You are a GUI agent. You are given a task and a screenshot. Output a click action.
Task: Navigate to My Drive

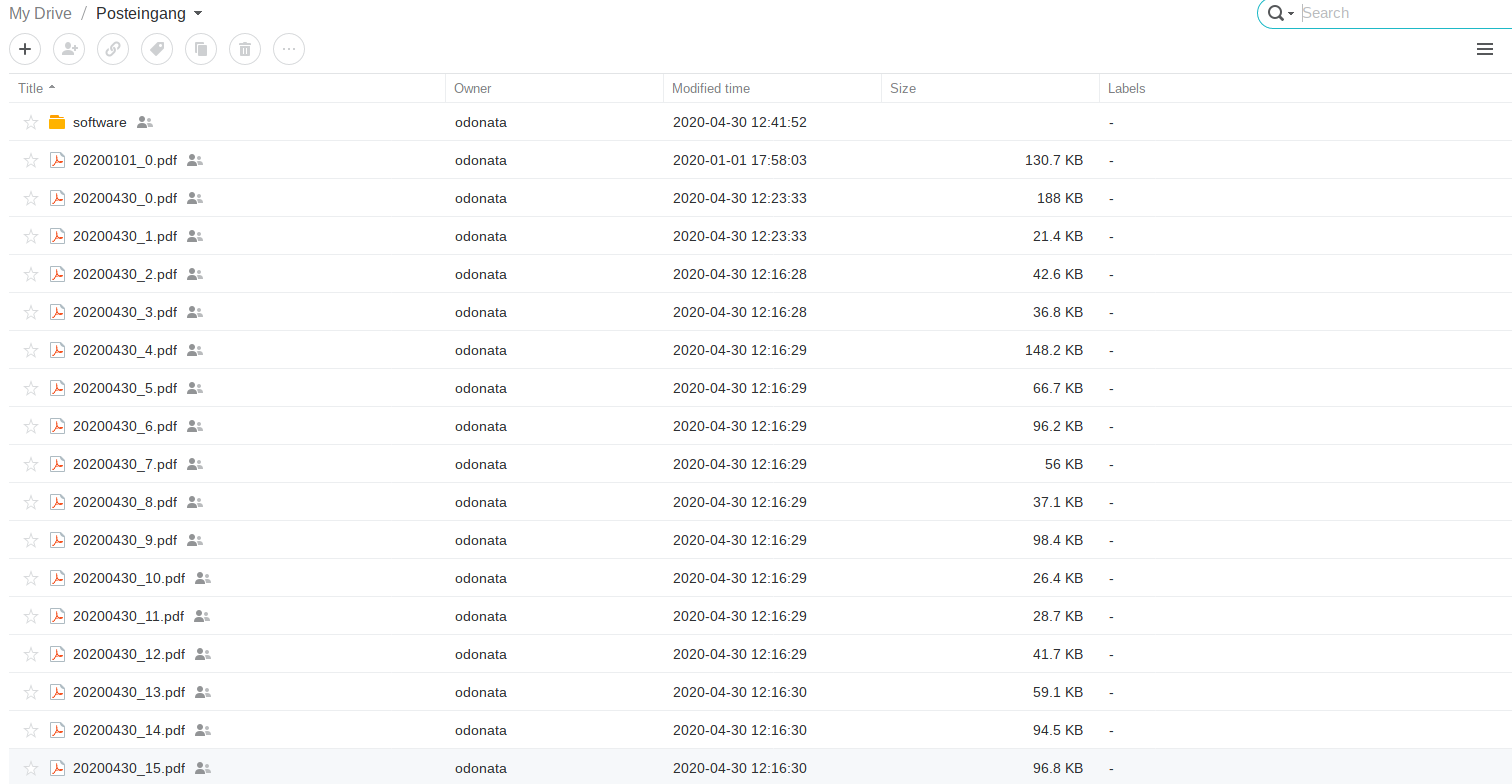[x=40, y=13]
